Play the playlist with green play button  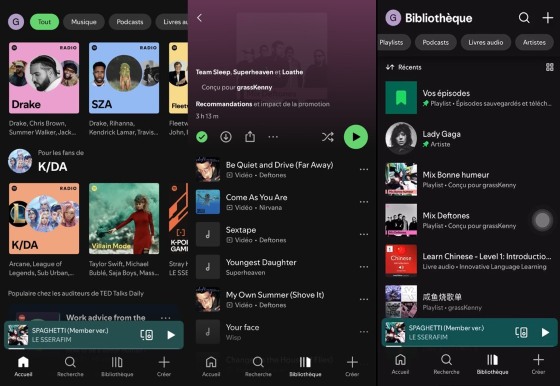356,137
